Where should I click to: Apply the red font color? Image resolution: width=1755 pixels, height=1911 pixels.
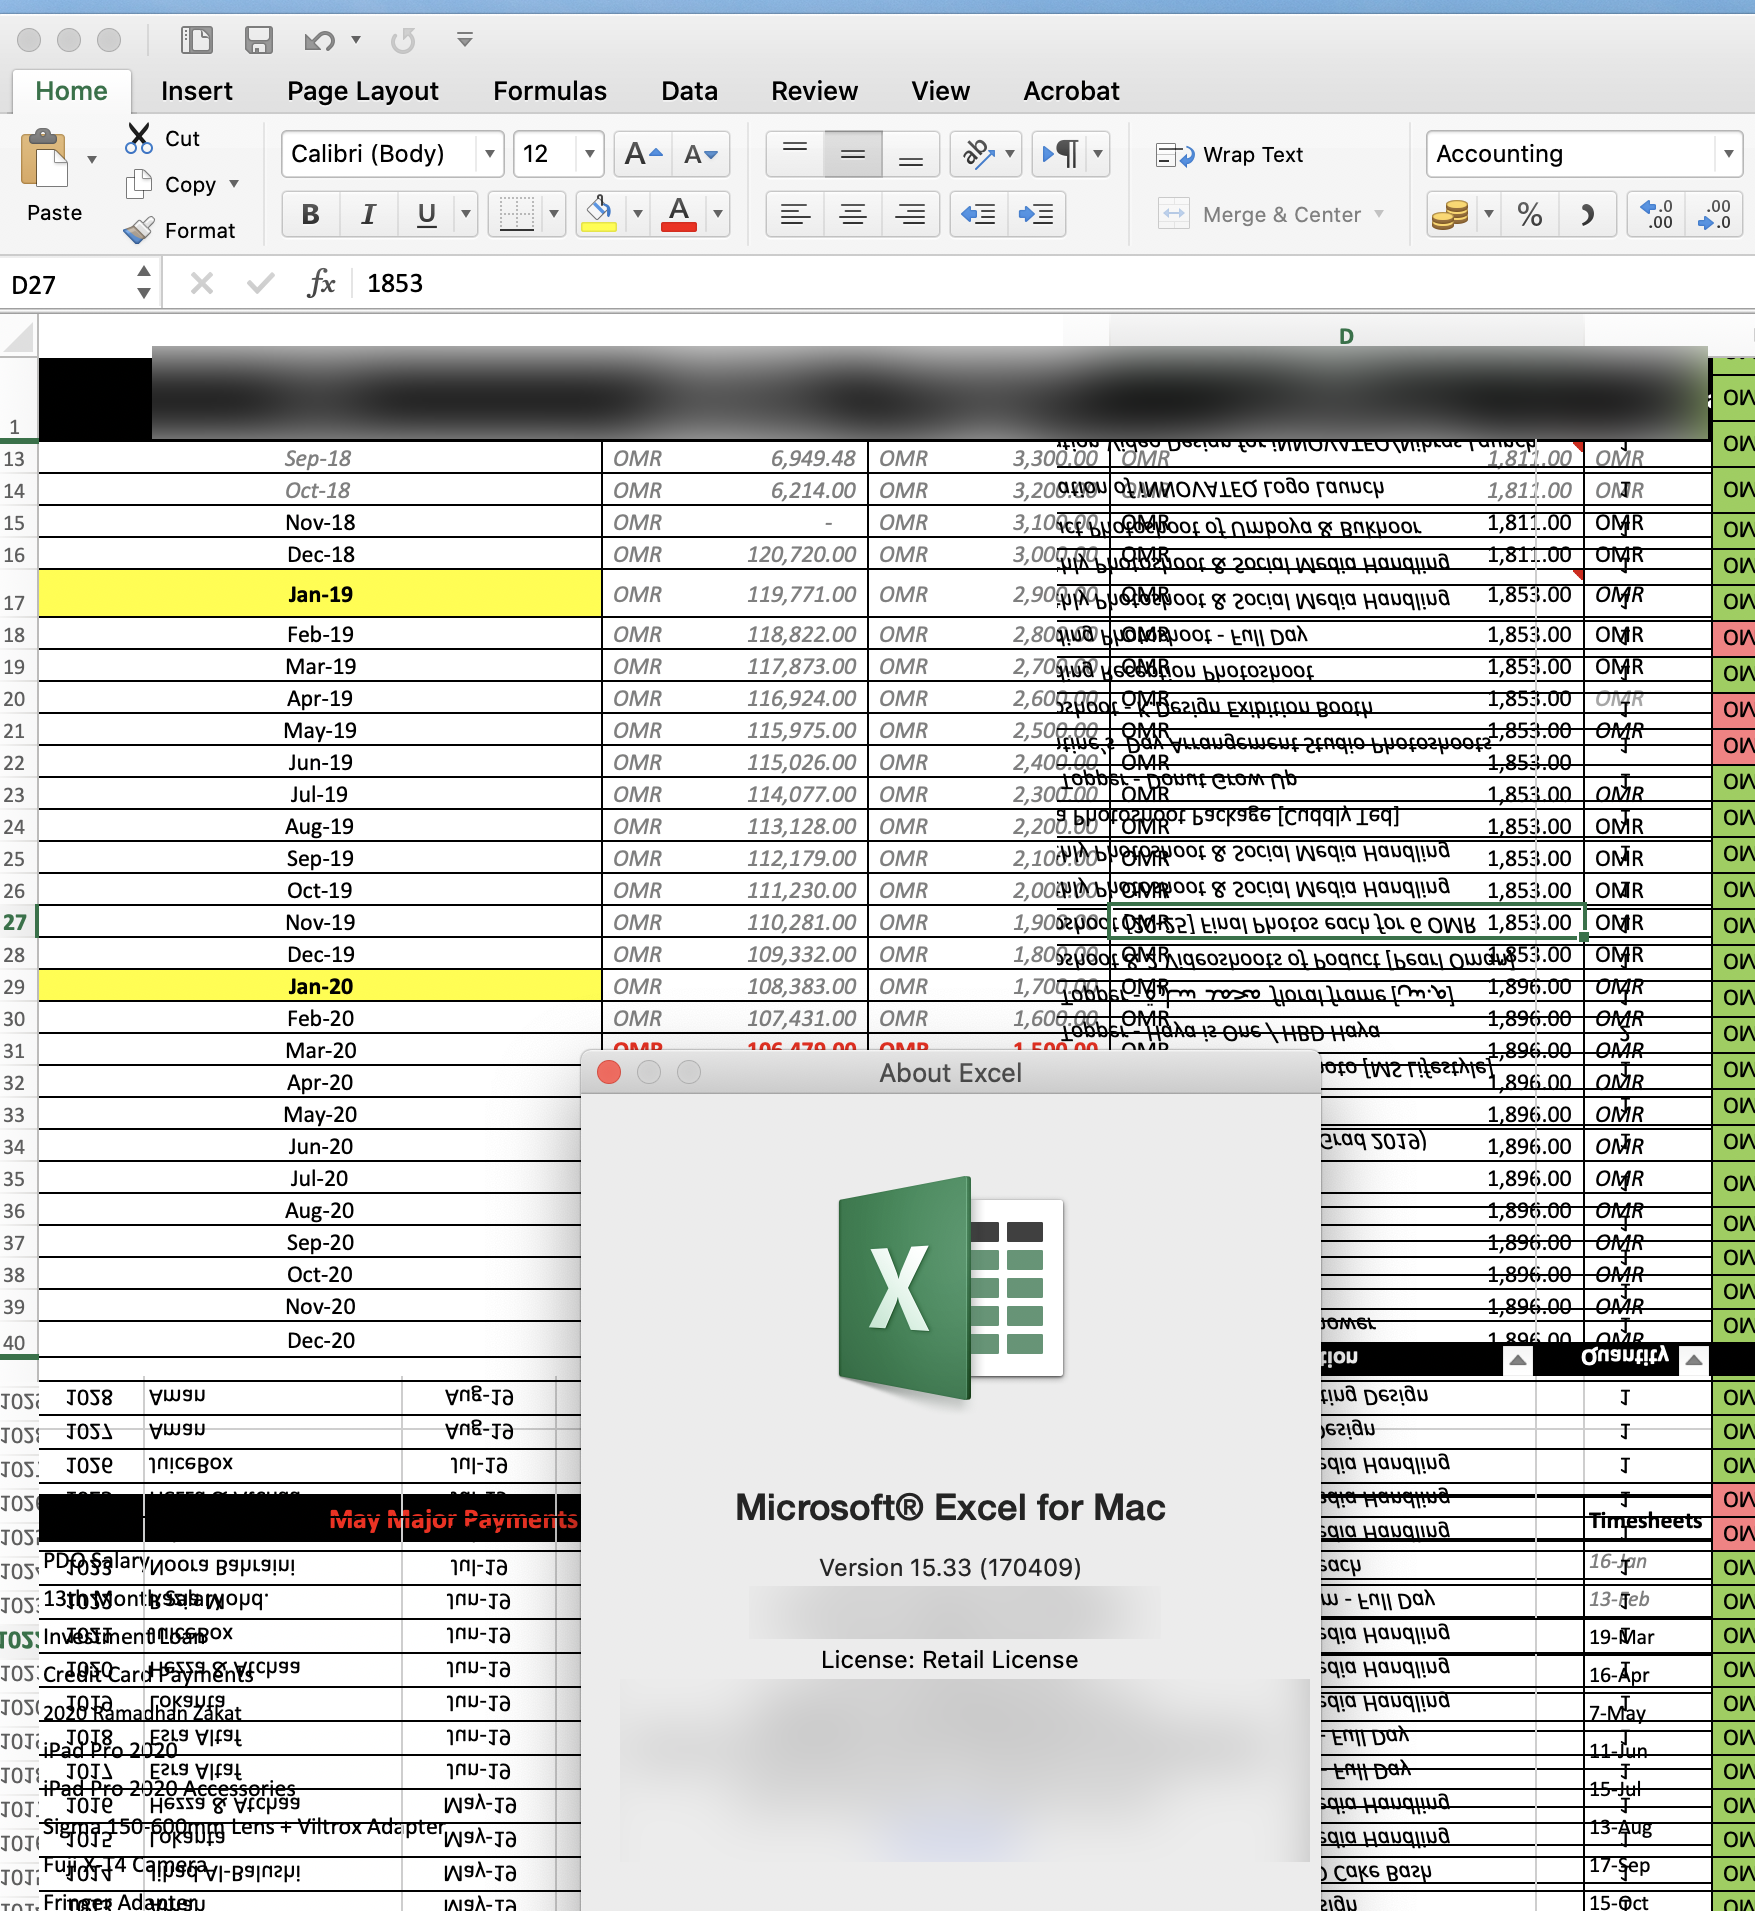(x=679, y=214)
